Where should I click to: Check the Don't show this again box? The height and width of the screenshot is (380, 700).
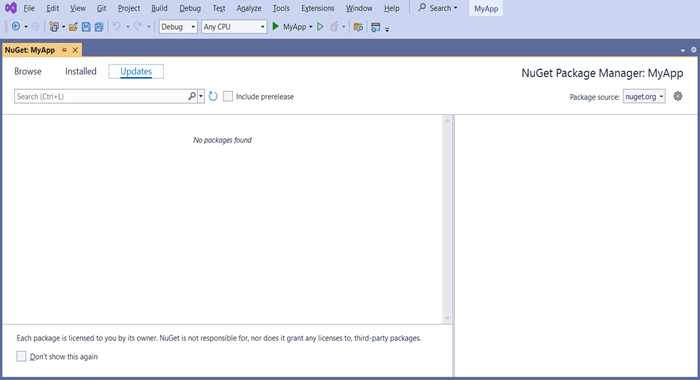click(21, 356)
